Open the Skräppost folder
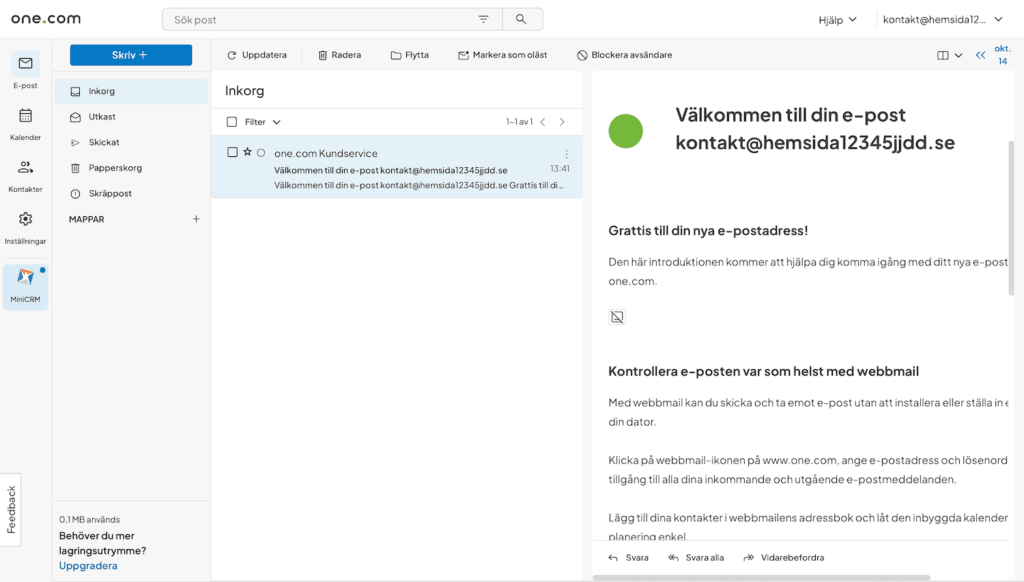Image resolution: width=1024 pixels, height=582 pixels. pyautogui.click(x=131, y=193)
